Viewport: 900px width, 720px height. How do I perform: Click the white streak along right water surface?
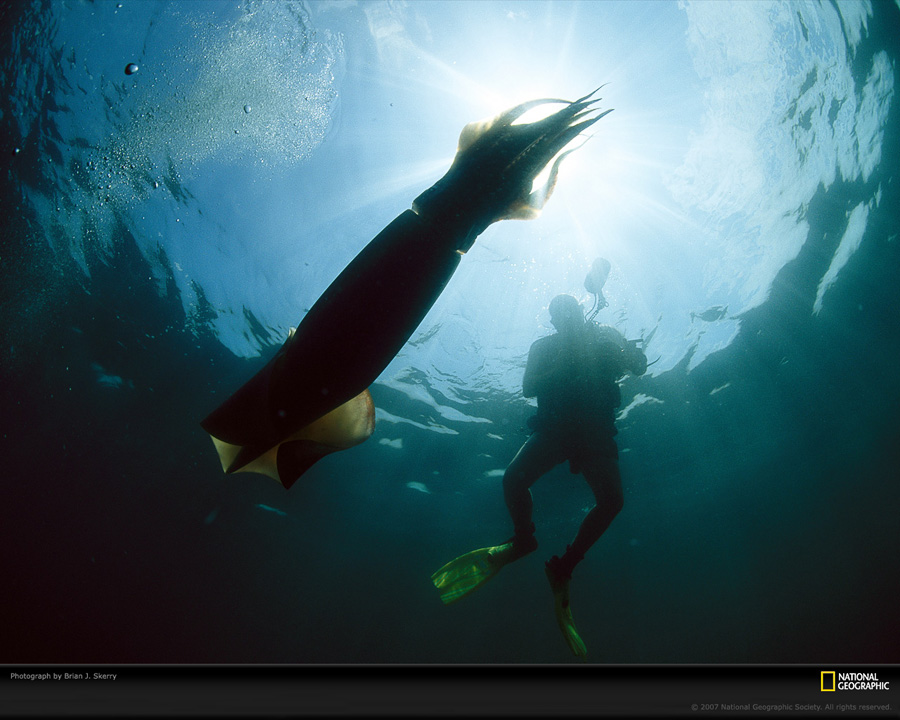point(840,255)
